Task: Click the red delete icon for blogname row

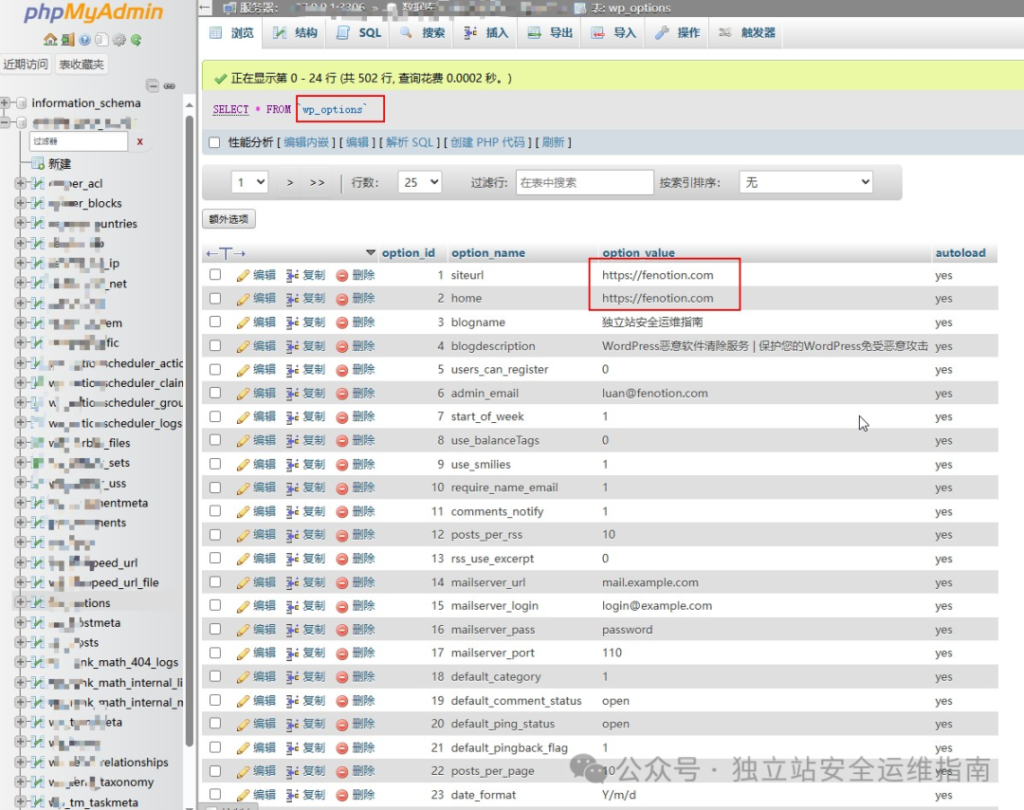Action: pos(342,322)
